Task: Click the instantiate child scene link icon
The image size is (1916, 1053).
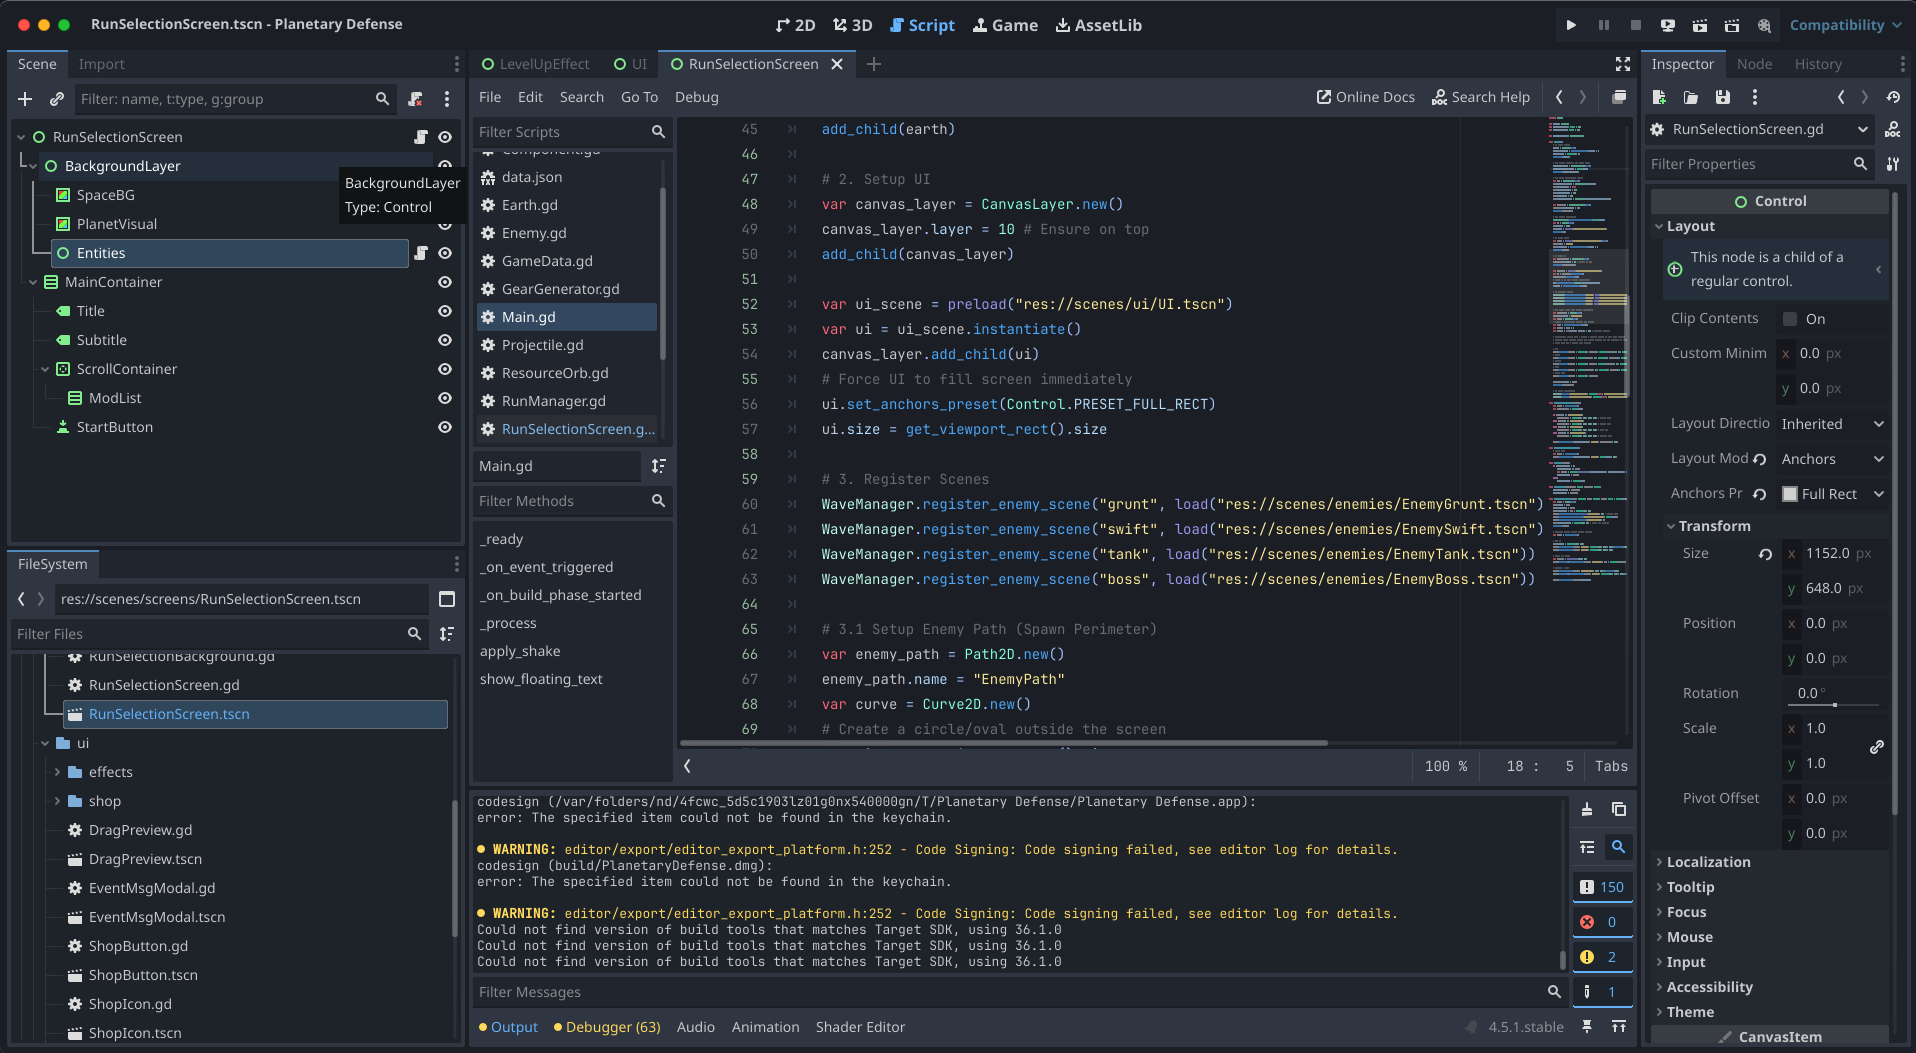Action: tap(57, 99)
